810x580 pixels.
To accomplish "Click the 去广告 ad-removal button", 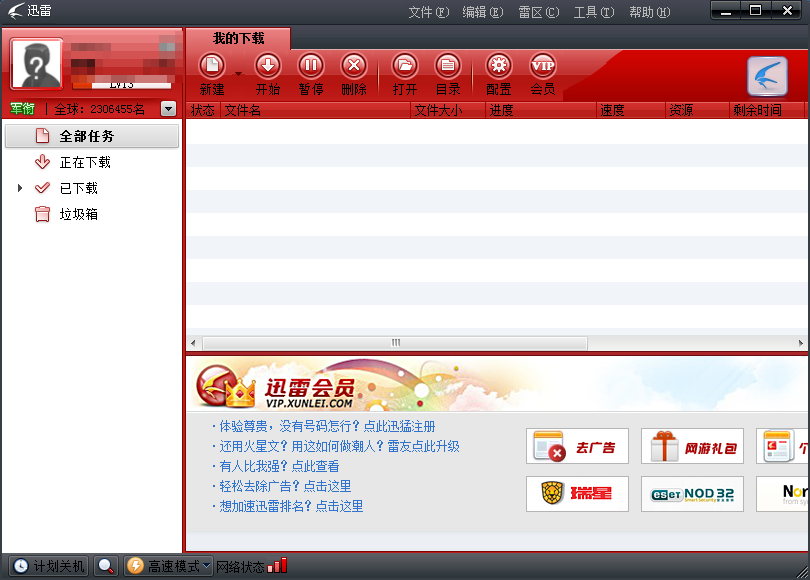I will [577, 446].
